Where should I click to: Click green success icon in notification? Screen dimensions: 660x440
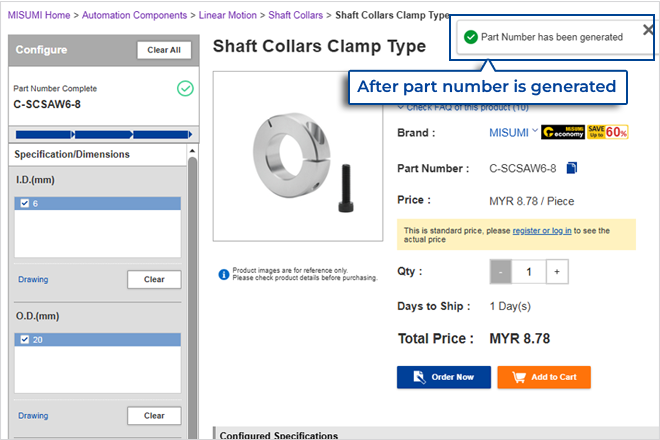tap(471, 36)
